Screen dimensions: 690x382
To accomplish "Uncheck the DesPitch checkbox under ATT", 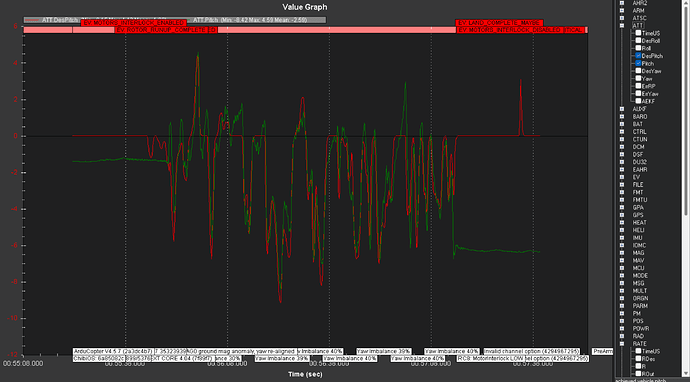I will [x=638, y=56].
